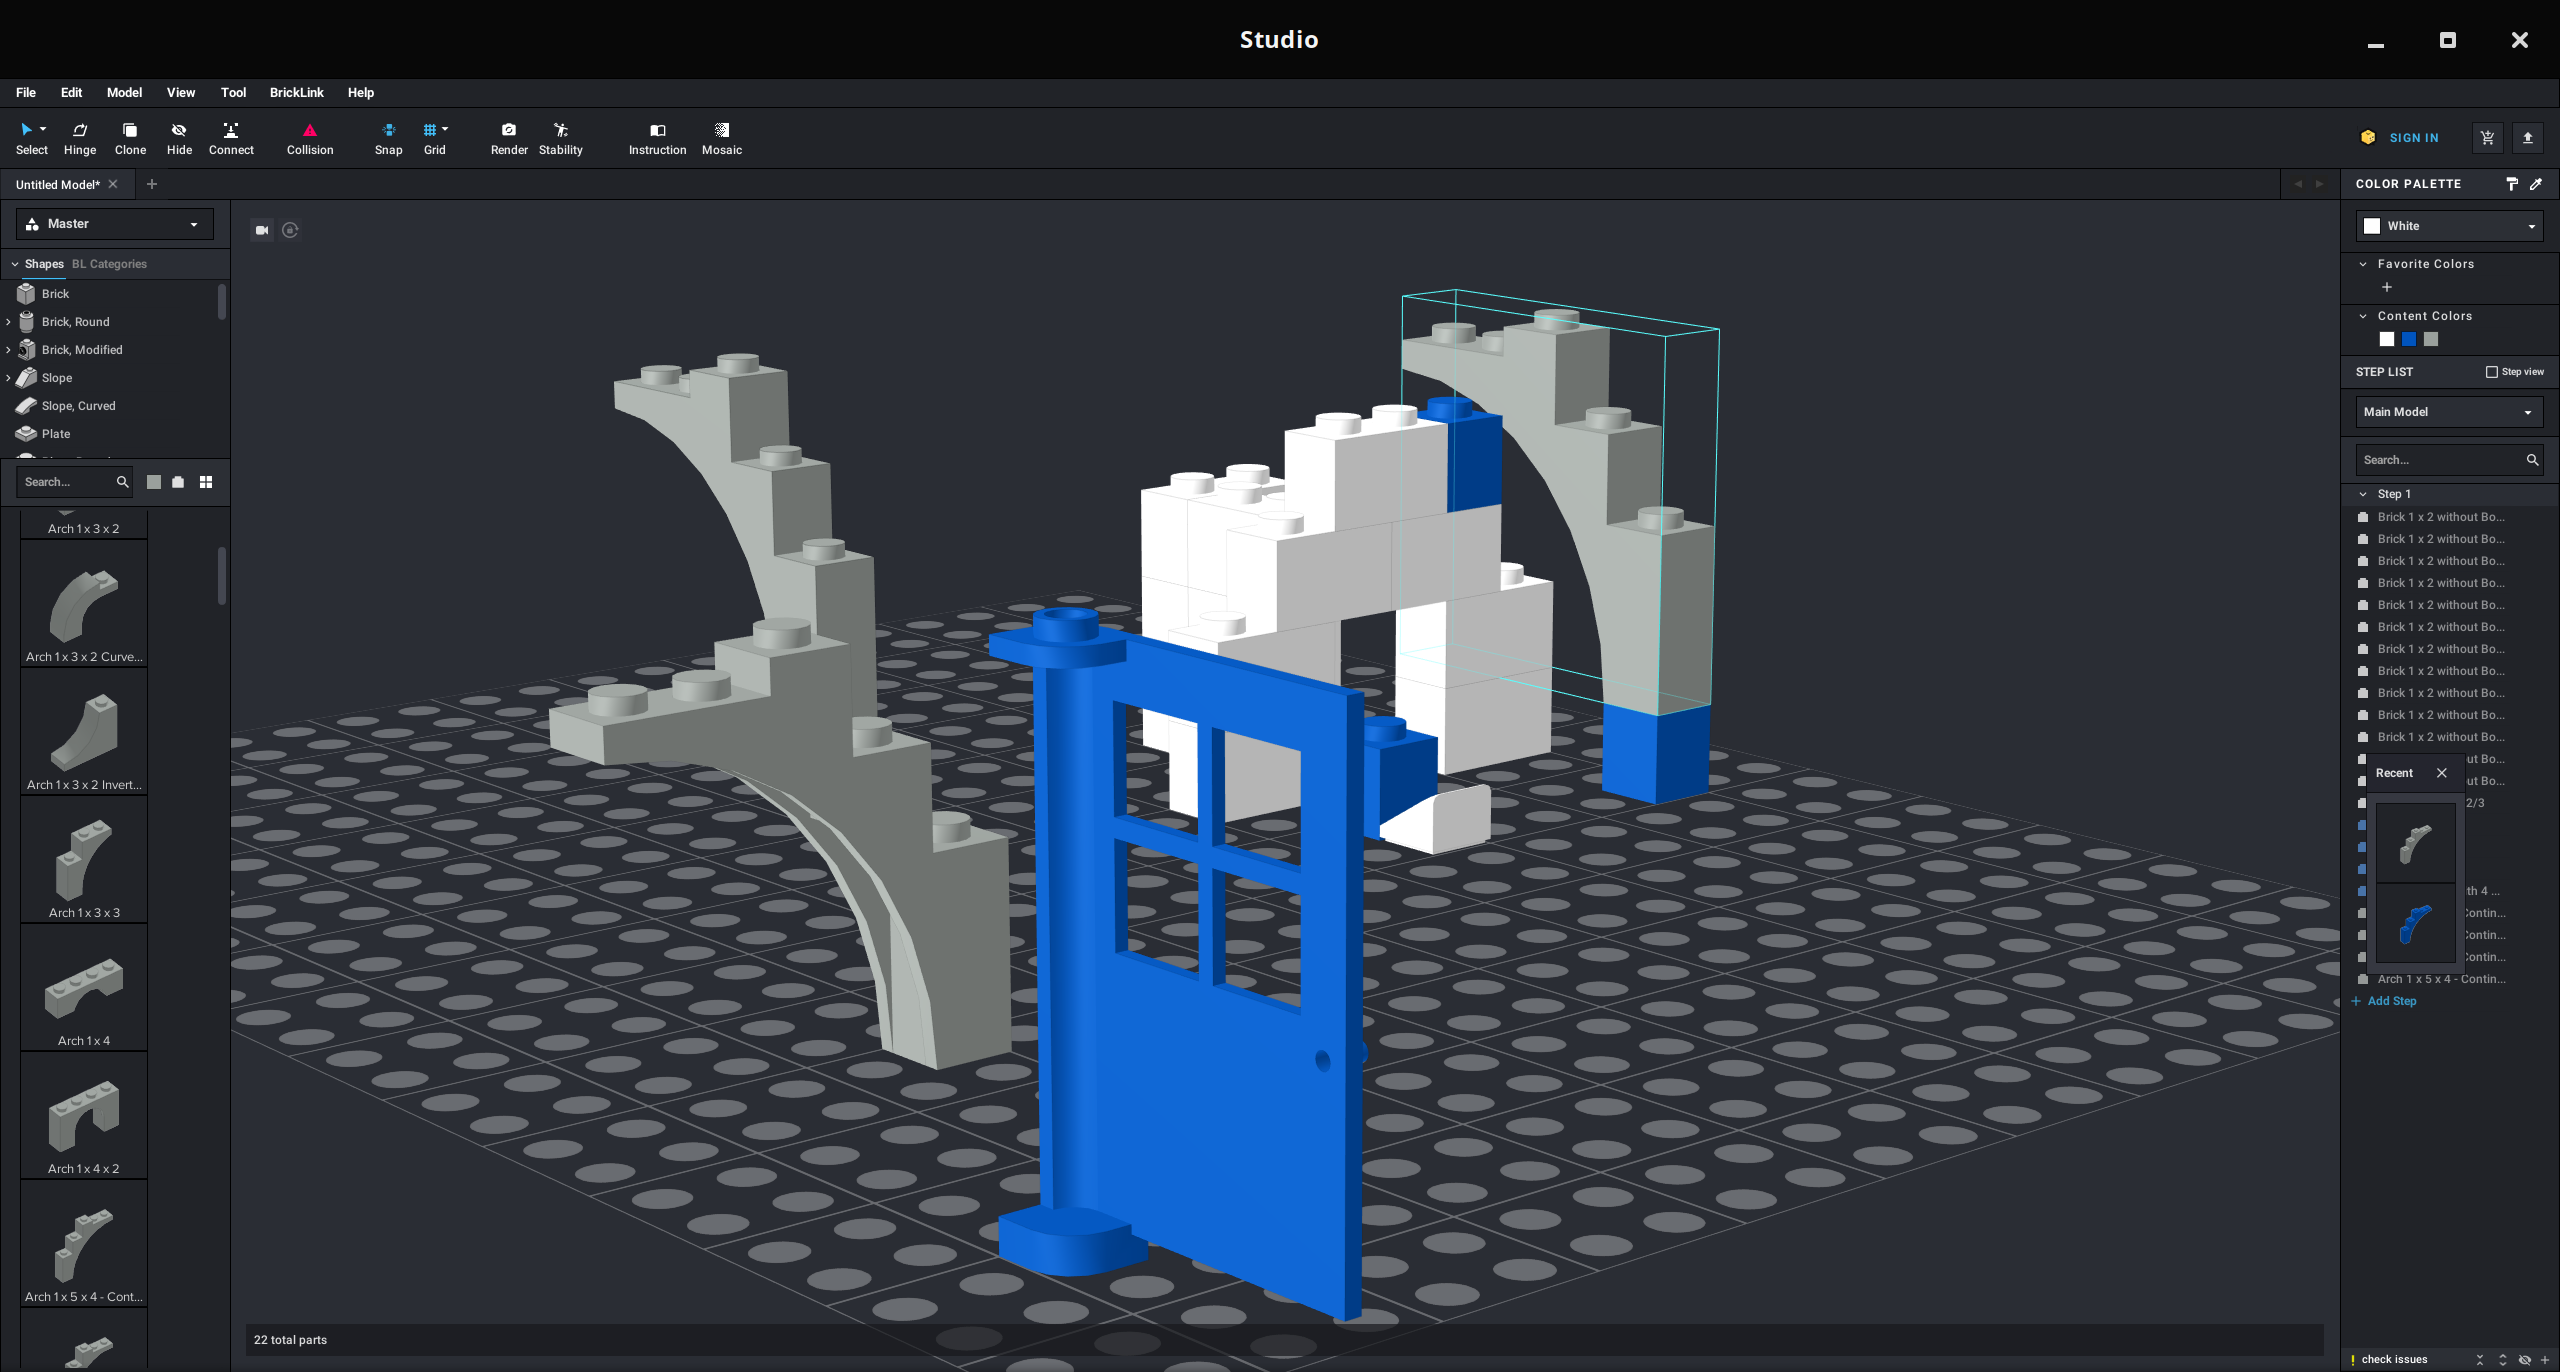The width and height of the screenshot is (2560, 1372).
Task: Enable grid view in shapes panel
Action: [x=205, y=481]
